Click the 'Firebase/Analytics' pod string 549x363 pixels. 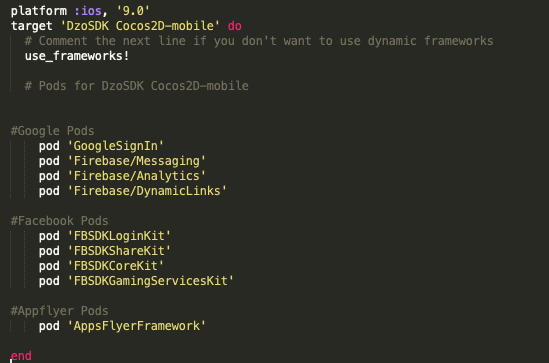(136, 176)
